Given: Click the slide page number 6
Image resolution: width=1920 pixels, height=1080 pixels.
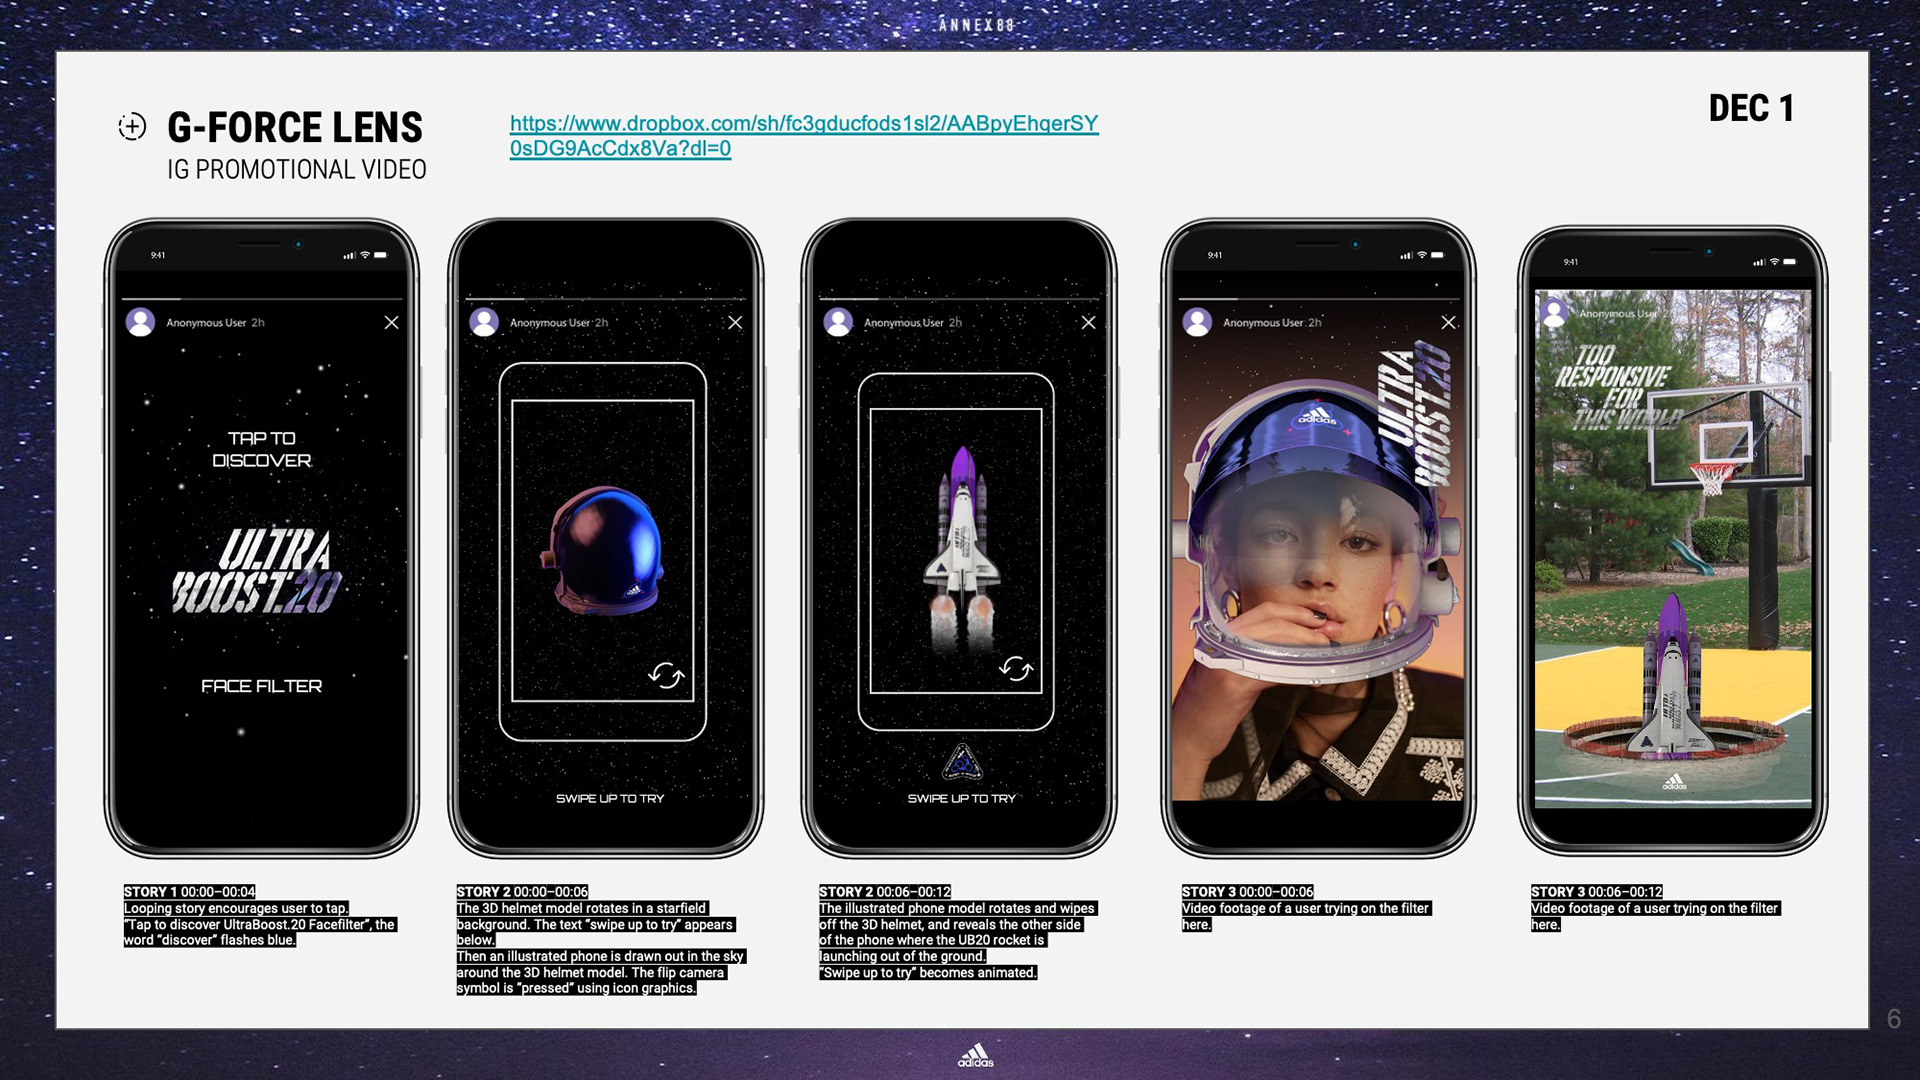Looking at the screenshot, I should click(x=1893, y=1019).
